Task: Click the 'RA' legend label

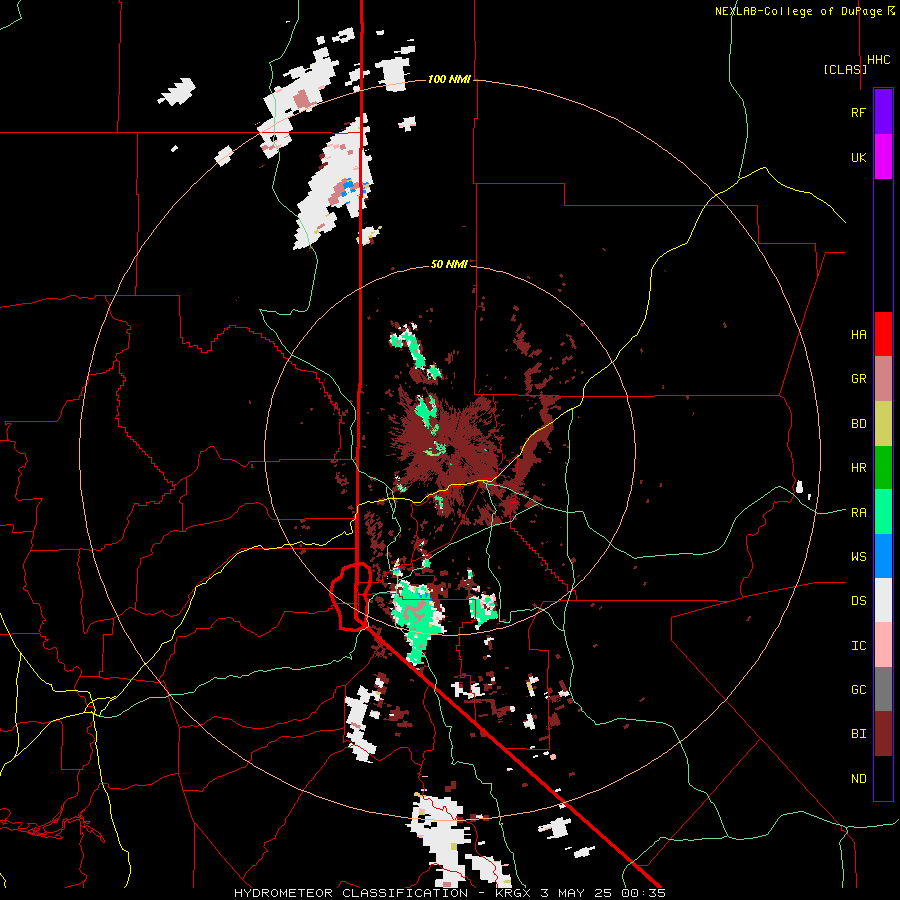Action: [x=858, y=513]
